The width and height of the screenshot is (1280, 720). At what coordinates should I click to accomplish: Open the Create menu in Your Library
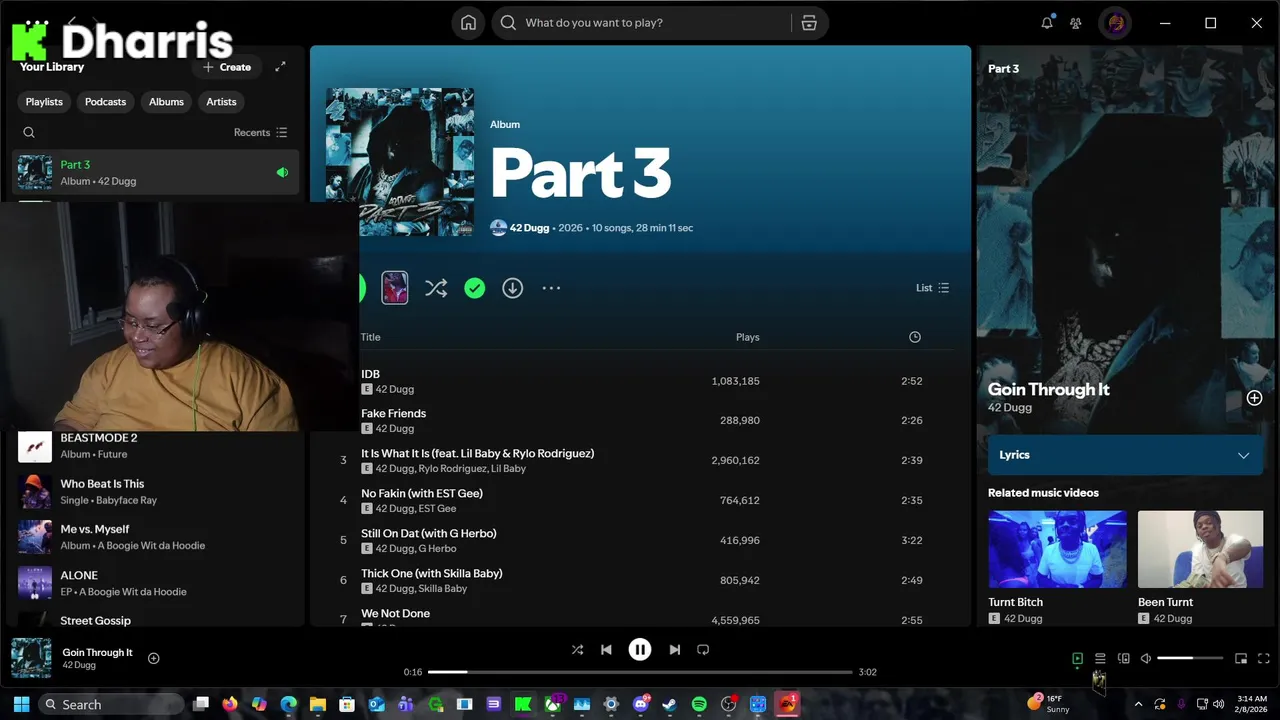tap(227, 67)
